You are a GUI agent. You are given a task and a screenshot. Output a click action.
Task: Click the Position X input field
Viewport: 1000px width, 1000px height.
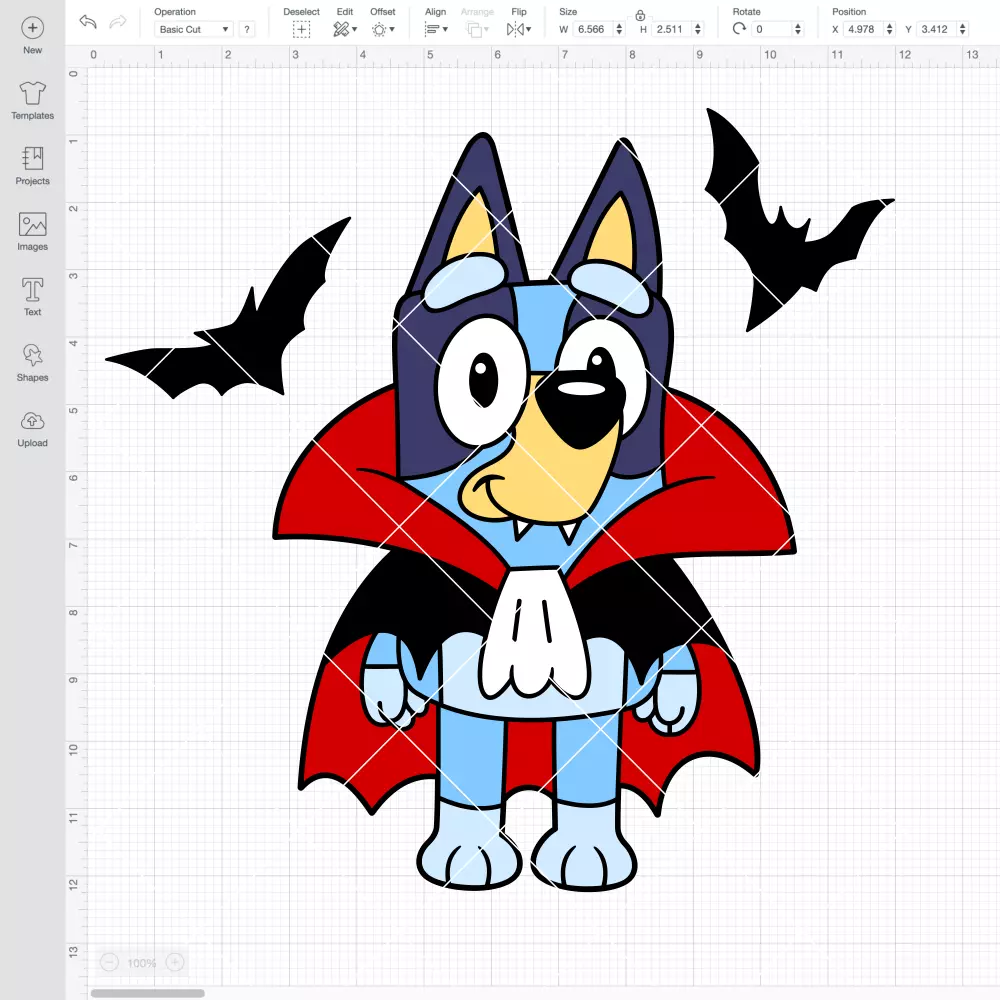pos(864,29)
